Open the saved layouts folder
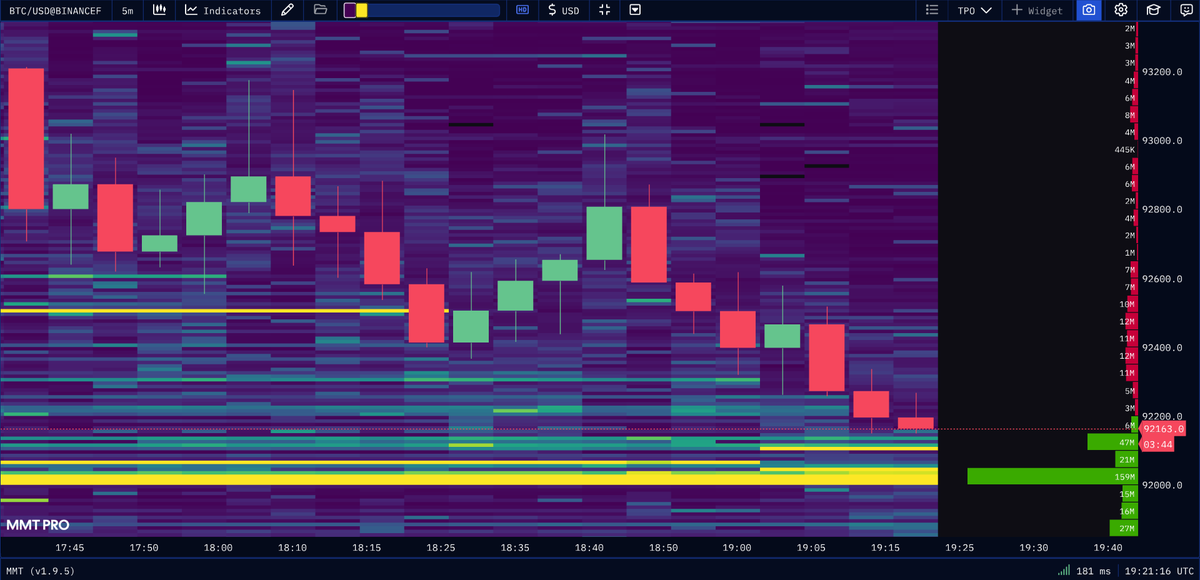This screenshot has height=580, width=1200. click(x=320, y=10)
